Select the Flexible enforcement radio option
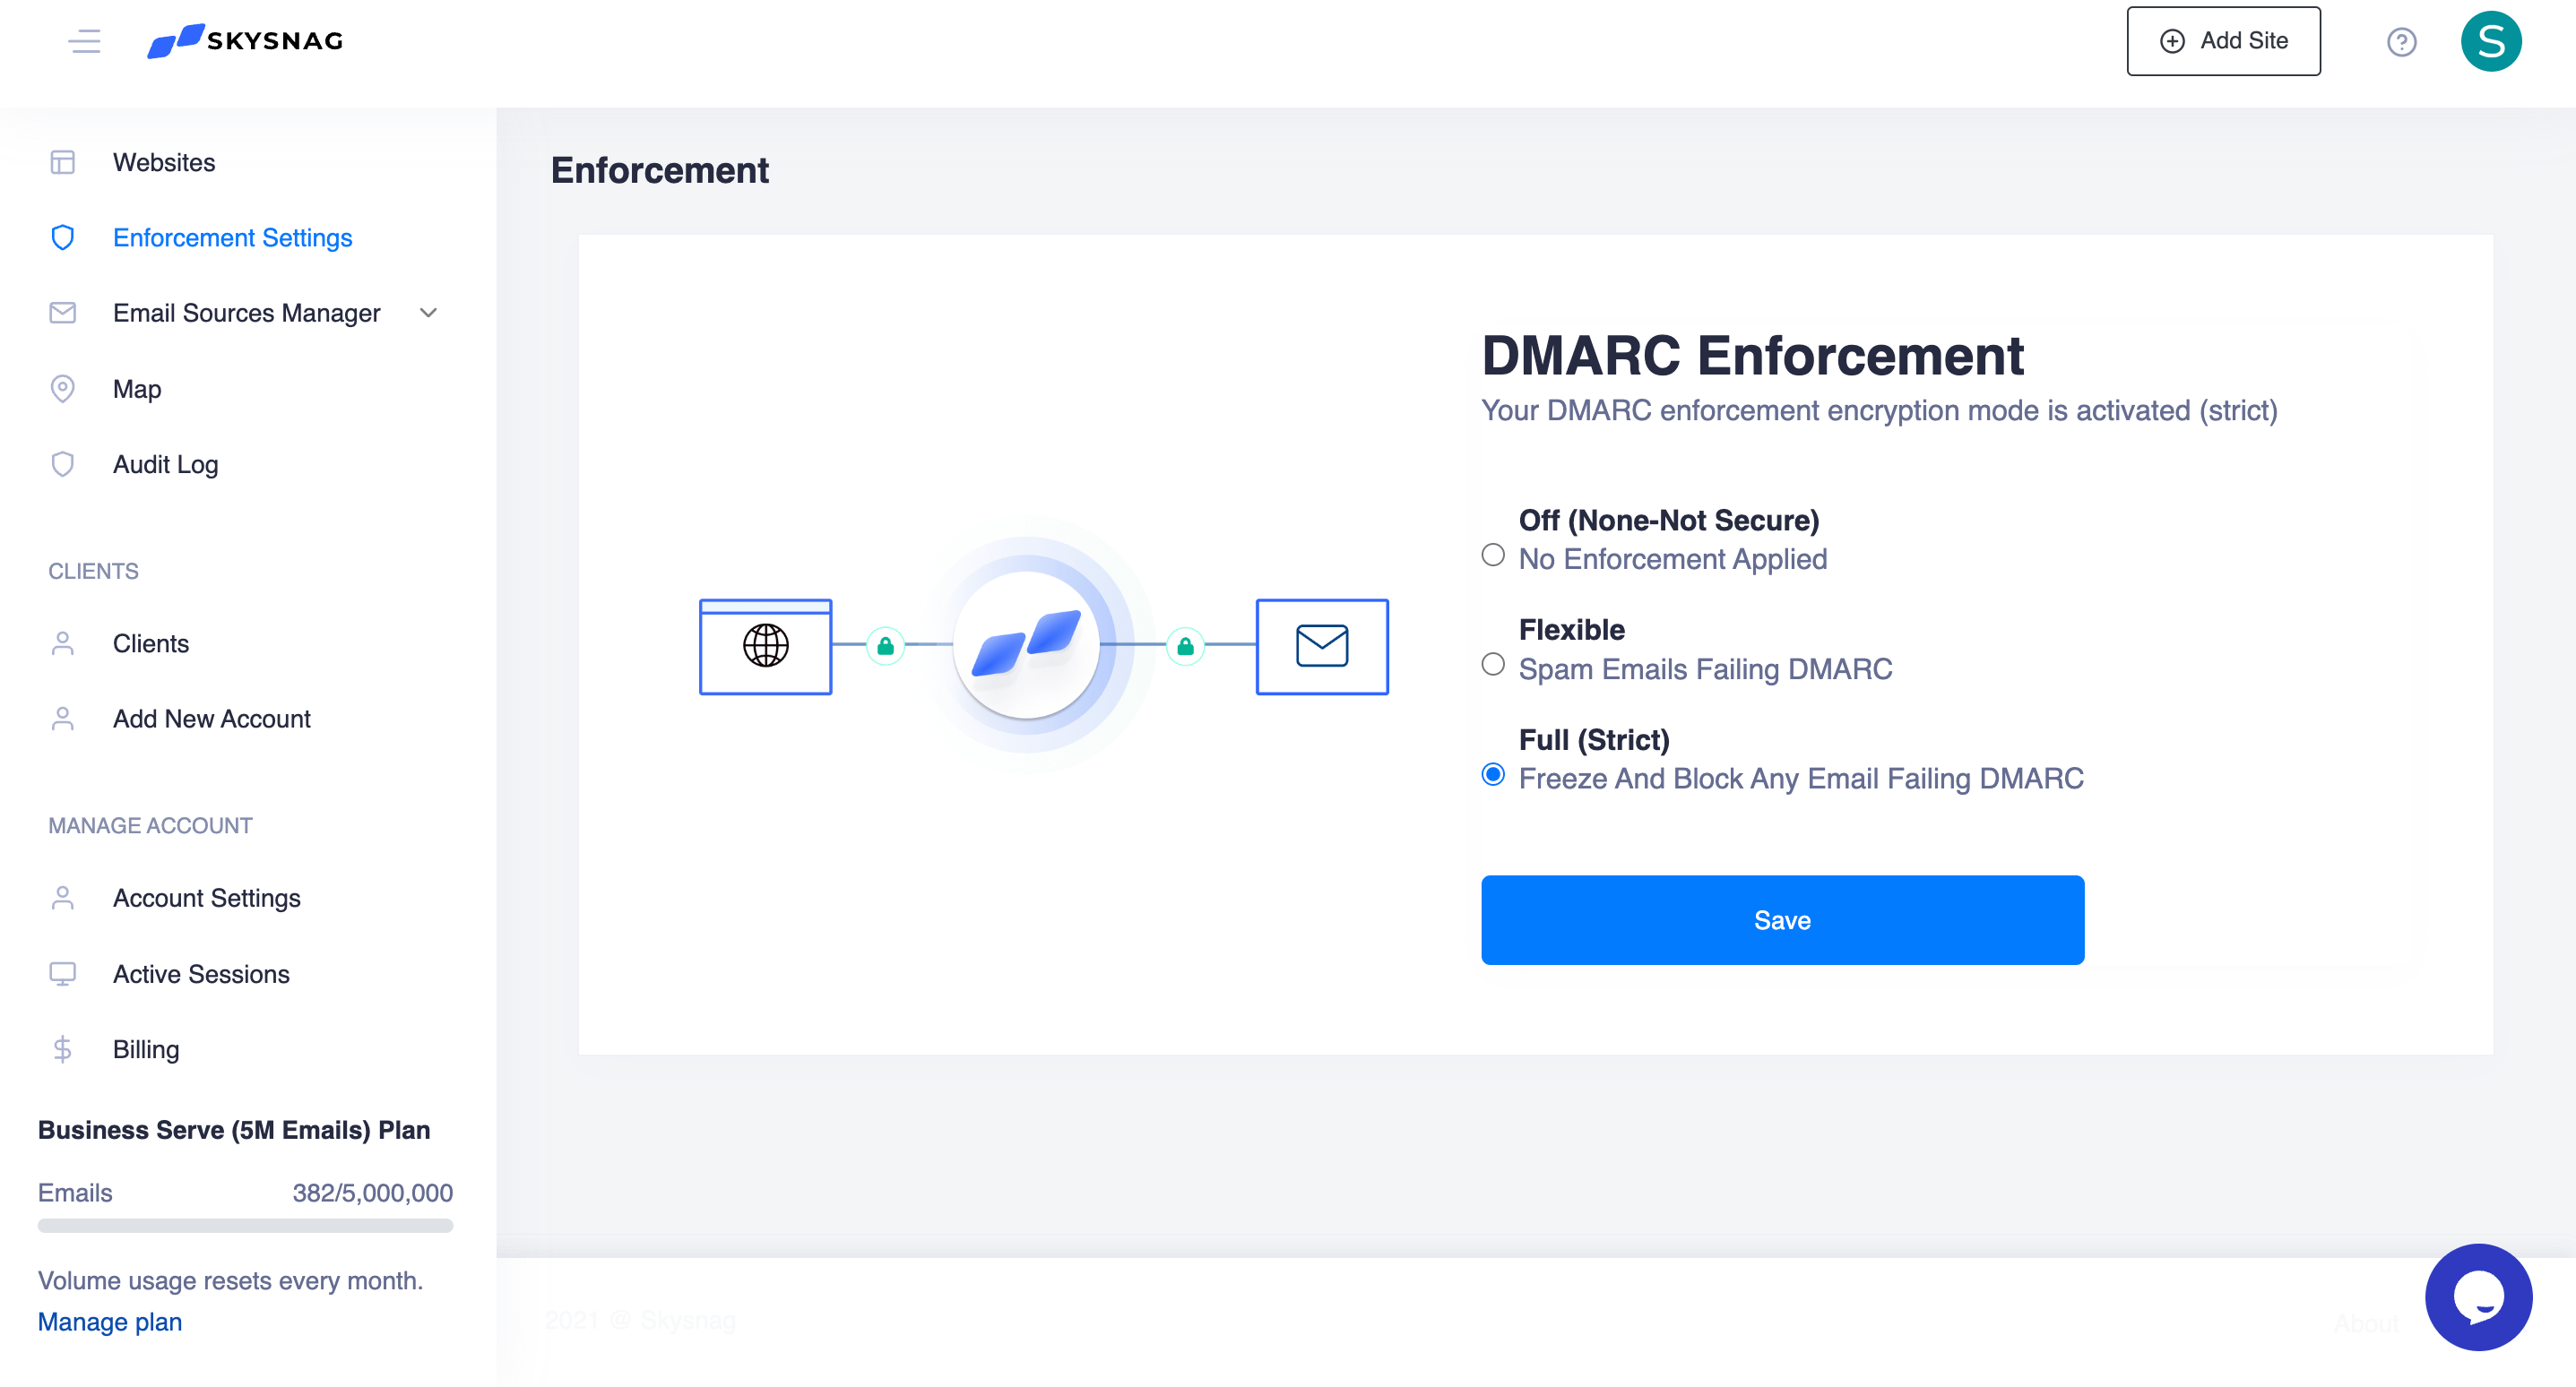The height and width of the screenshot is (1387, 2576). 1492,664
